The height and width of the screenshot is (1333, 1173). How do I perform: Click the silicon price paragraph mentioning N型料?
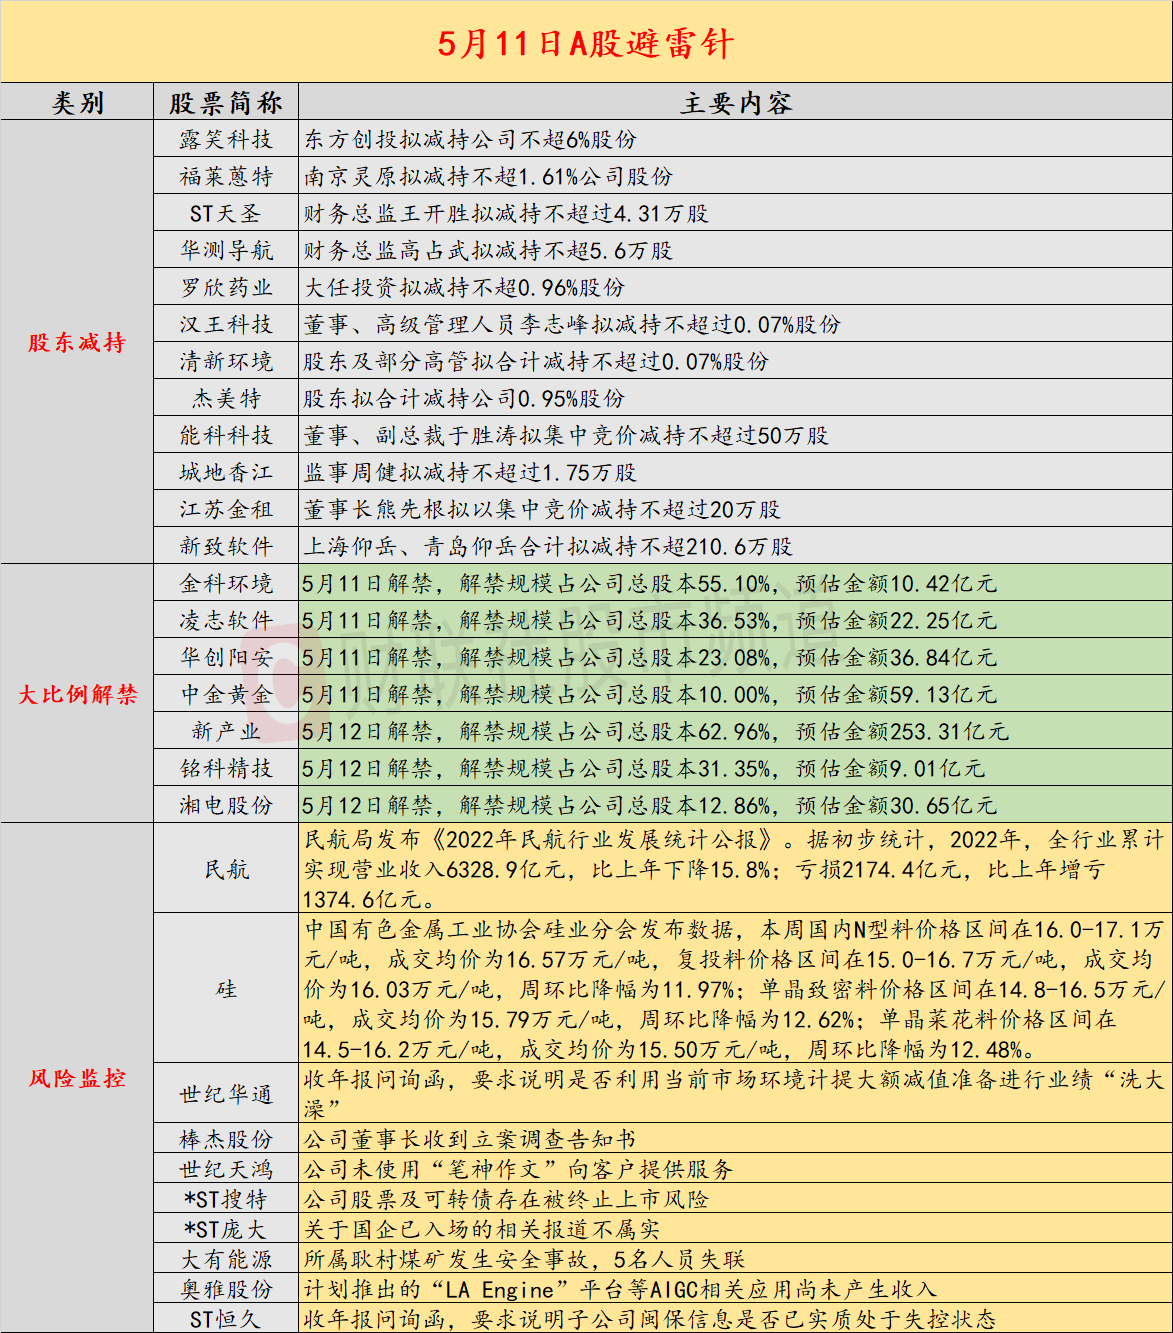734,989
